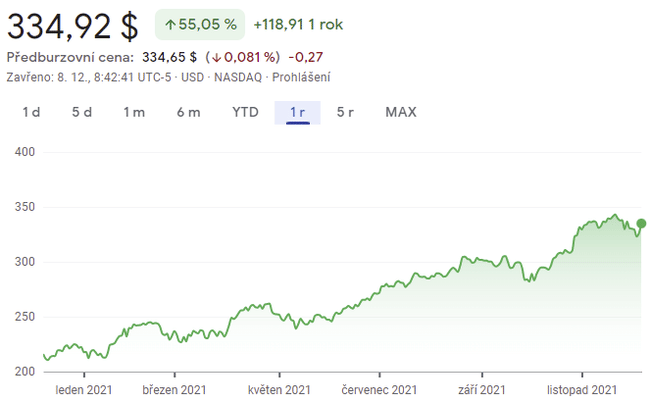Click the listopad 2021 axis label
650x404 pixels.
click(x=580, y=390)
